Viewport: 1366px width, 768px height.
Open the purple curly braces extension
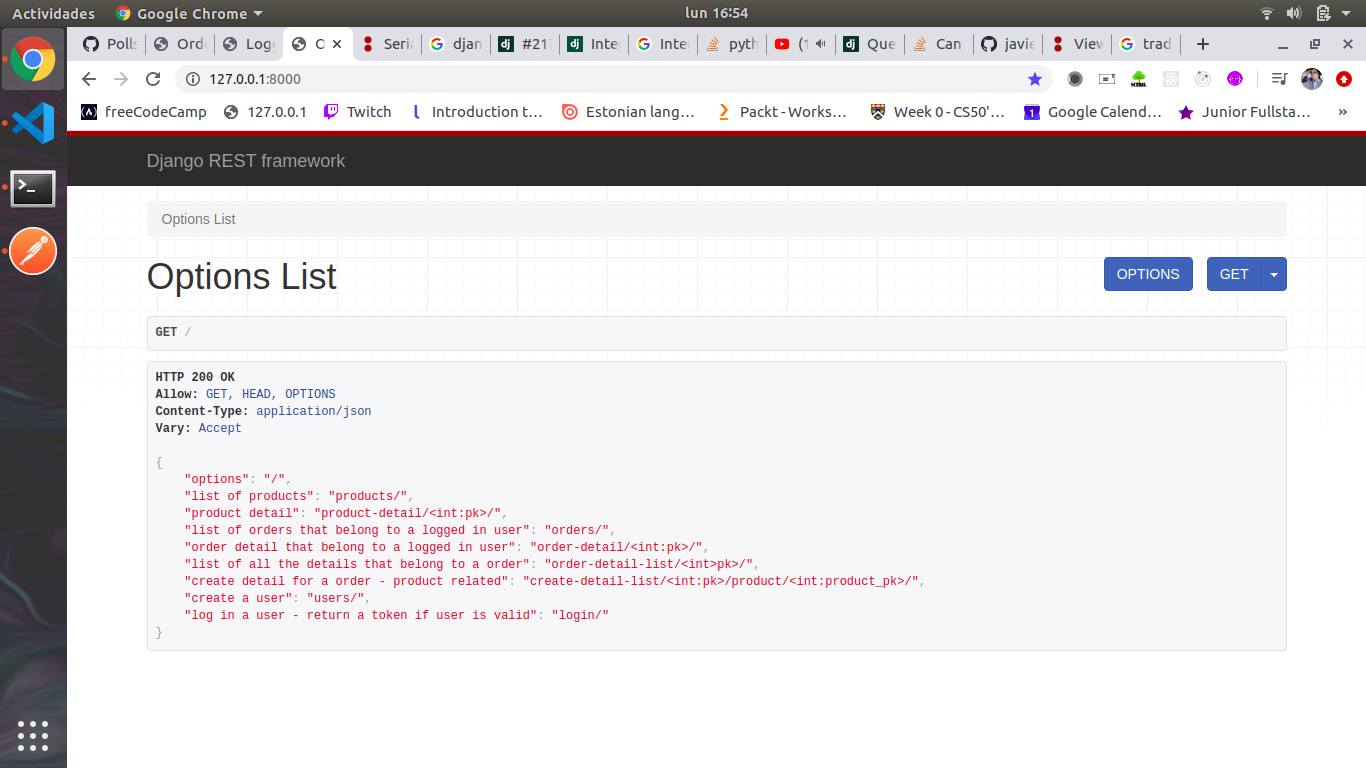point(1235,79)
